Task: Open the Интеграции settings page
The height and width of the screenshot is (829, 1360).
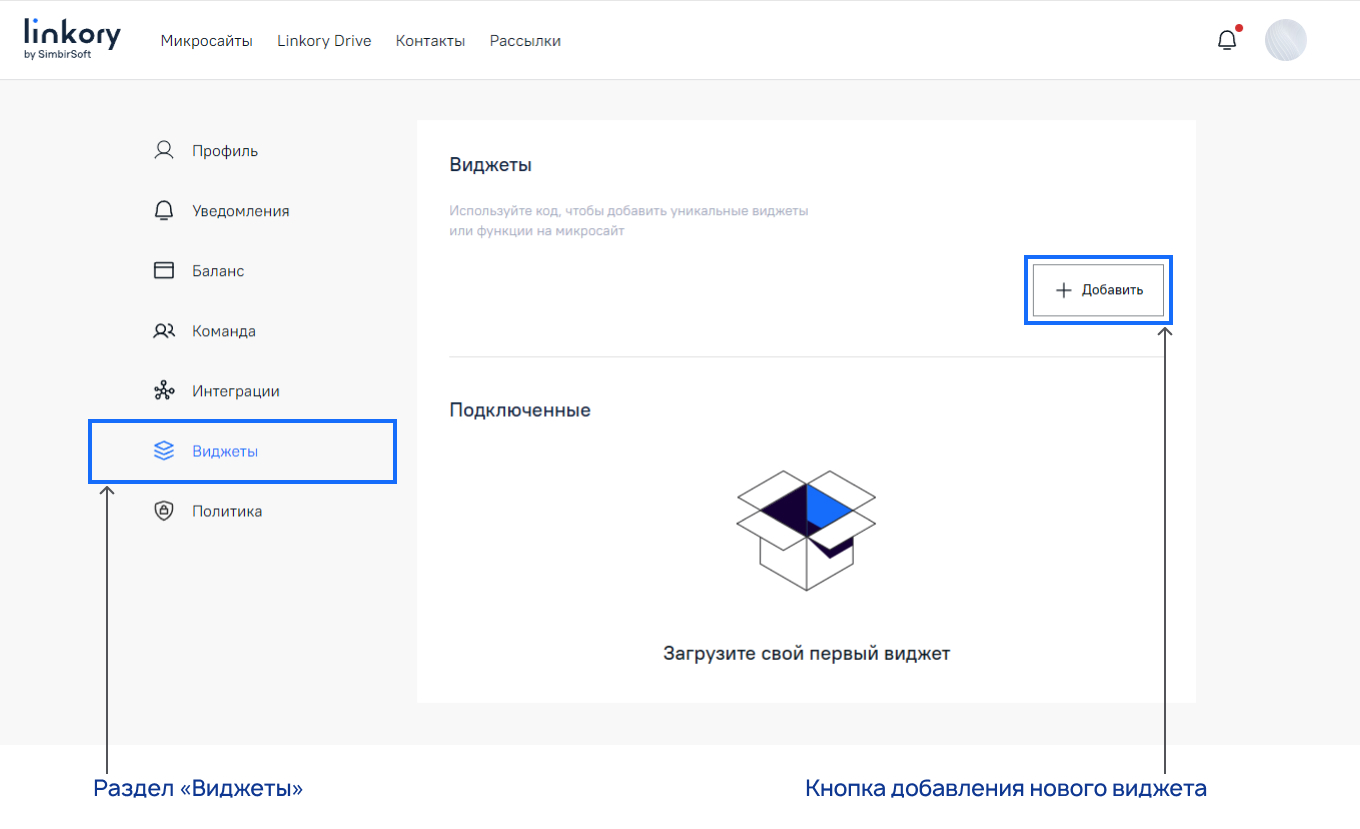Action: click(x=231, y=390)
